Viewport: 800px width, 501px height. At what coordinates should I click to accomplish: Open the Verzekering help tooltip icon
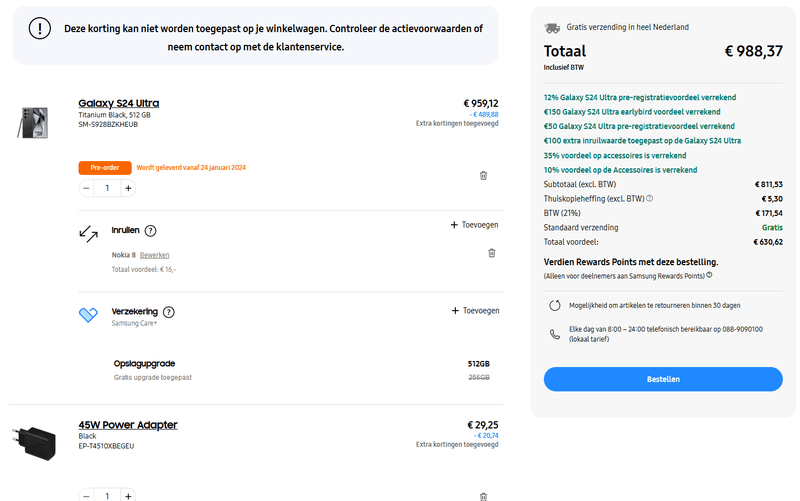tap(169, 312)
